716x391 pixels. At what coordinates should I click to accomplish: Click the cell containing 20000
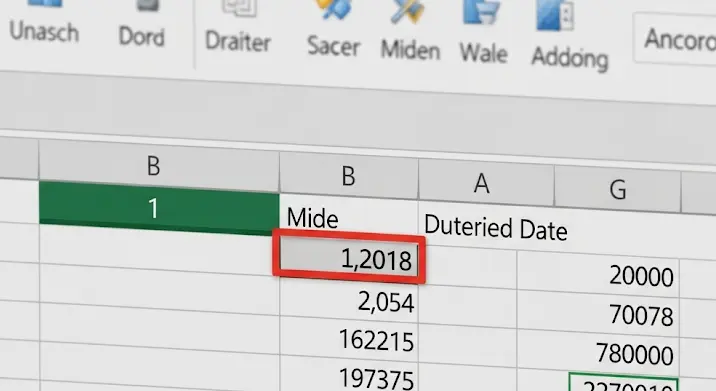[598, 275]
